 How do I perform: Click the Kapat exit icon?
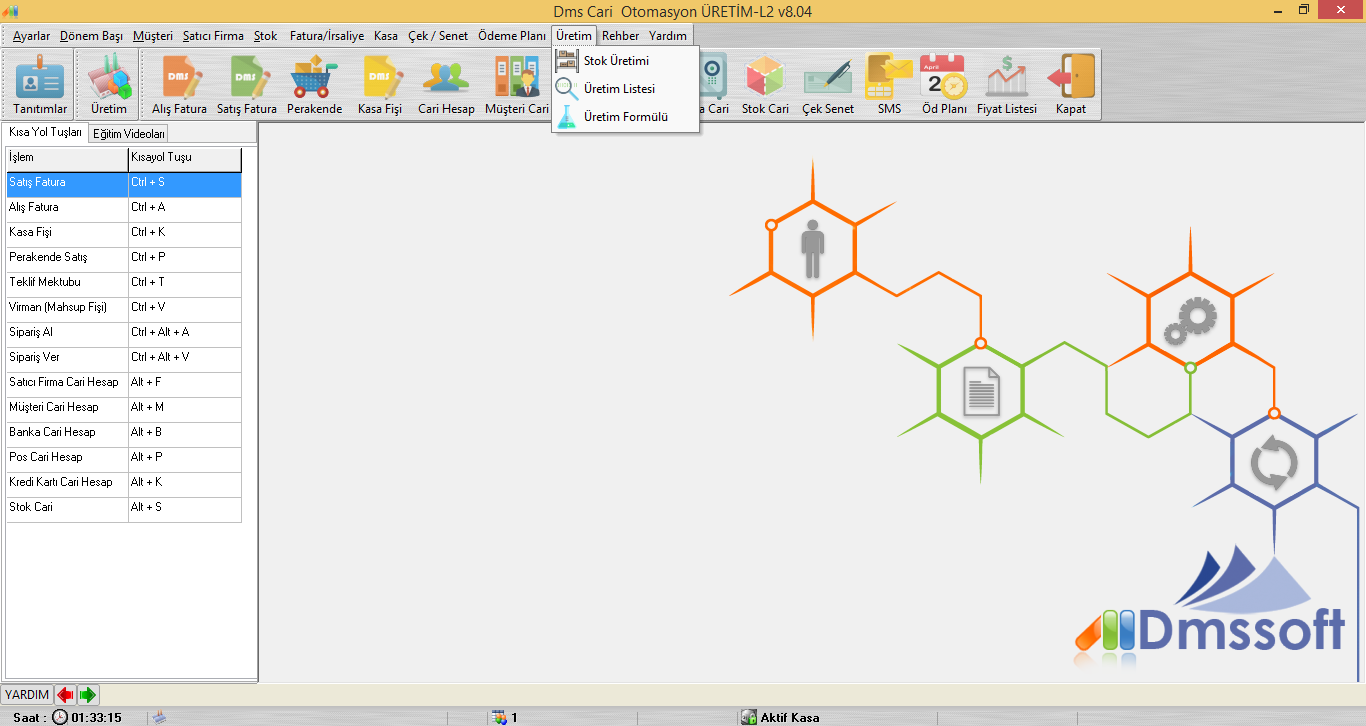(1070, 84)
